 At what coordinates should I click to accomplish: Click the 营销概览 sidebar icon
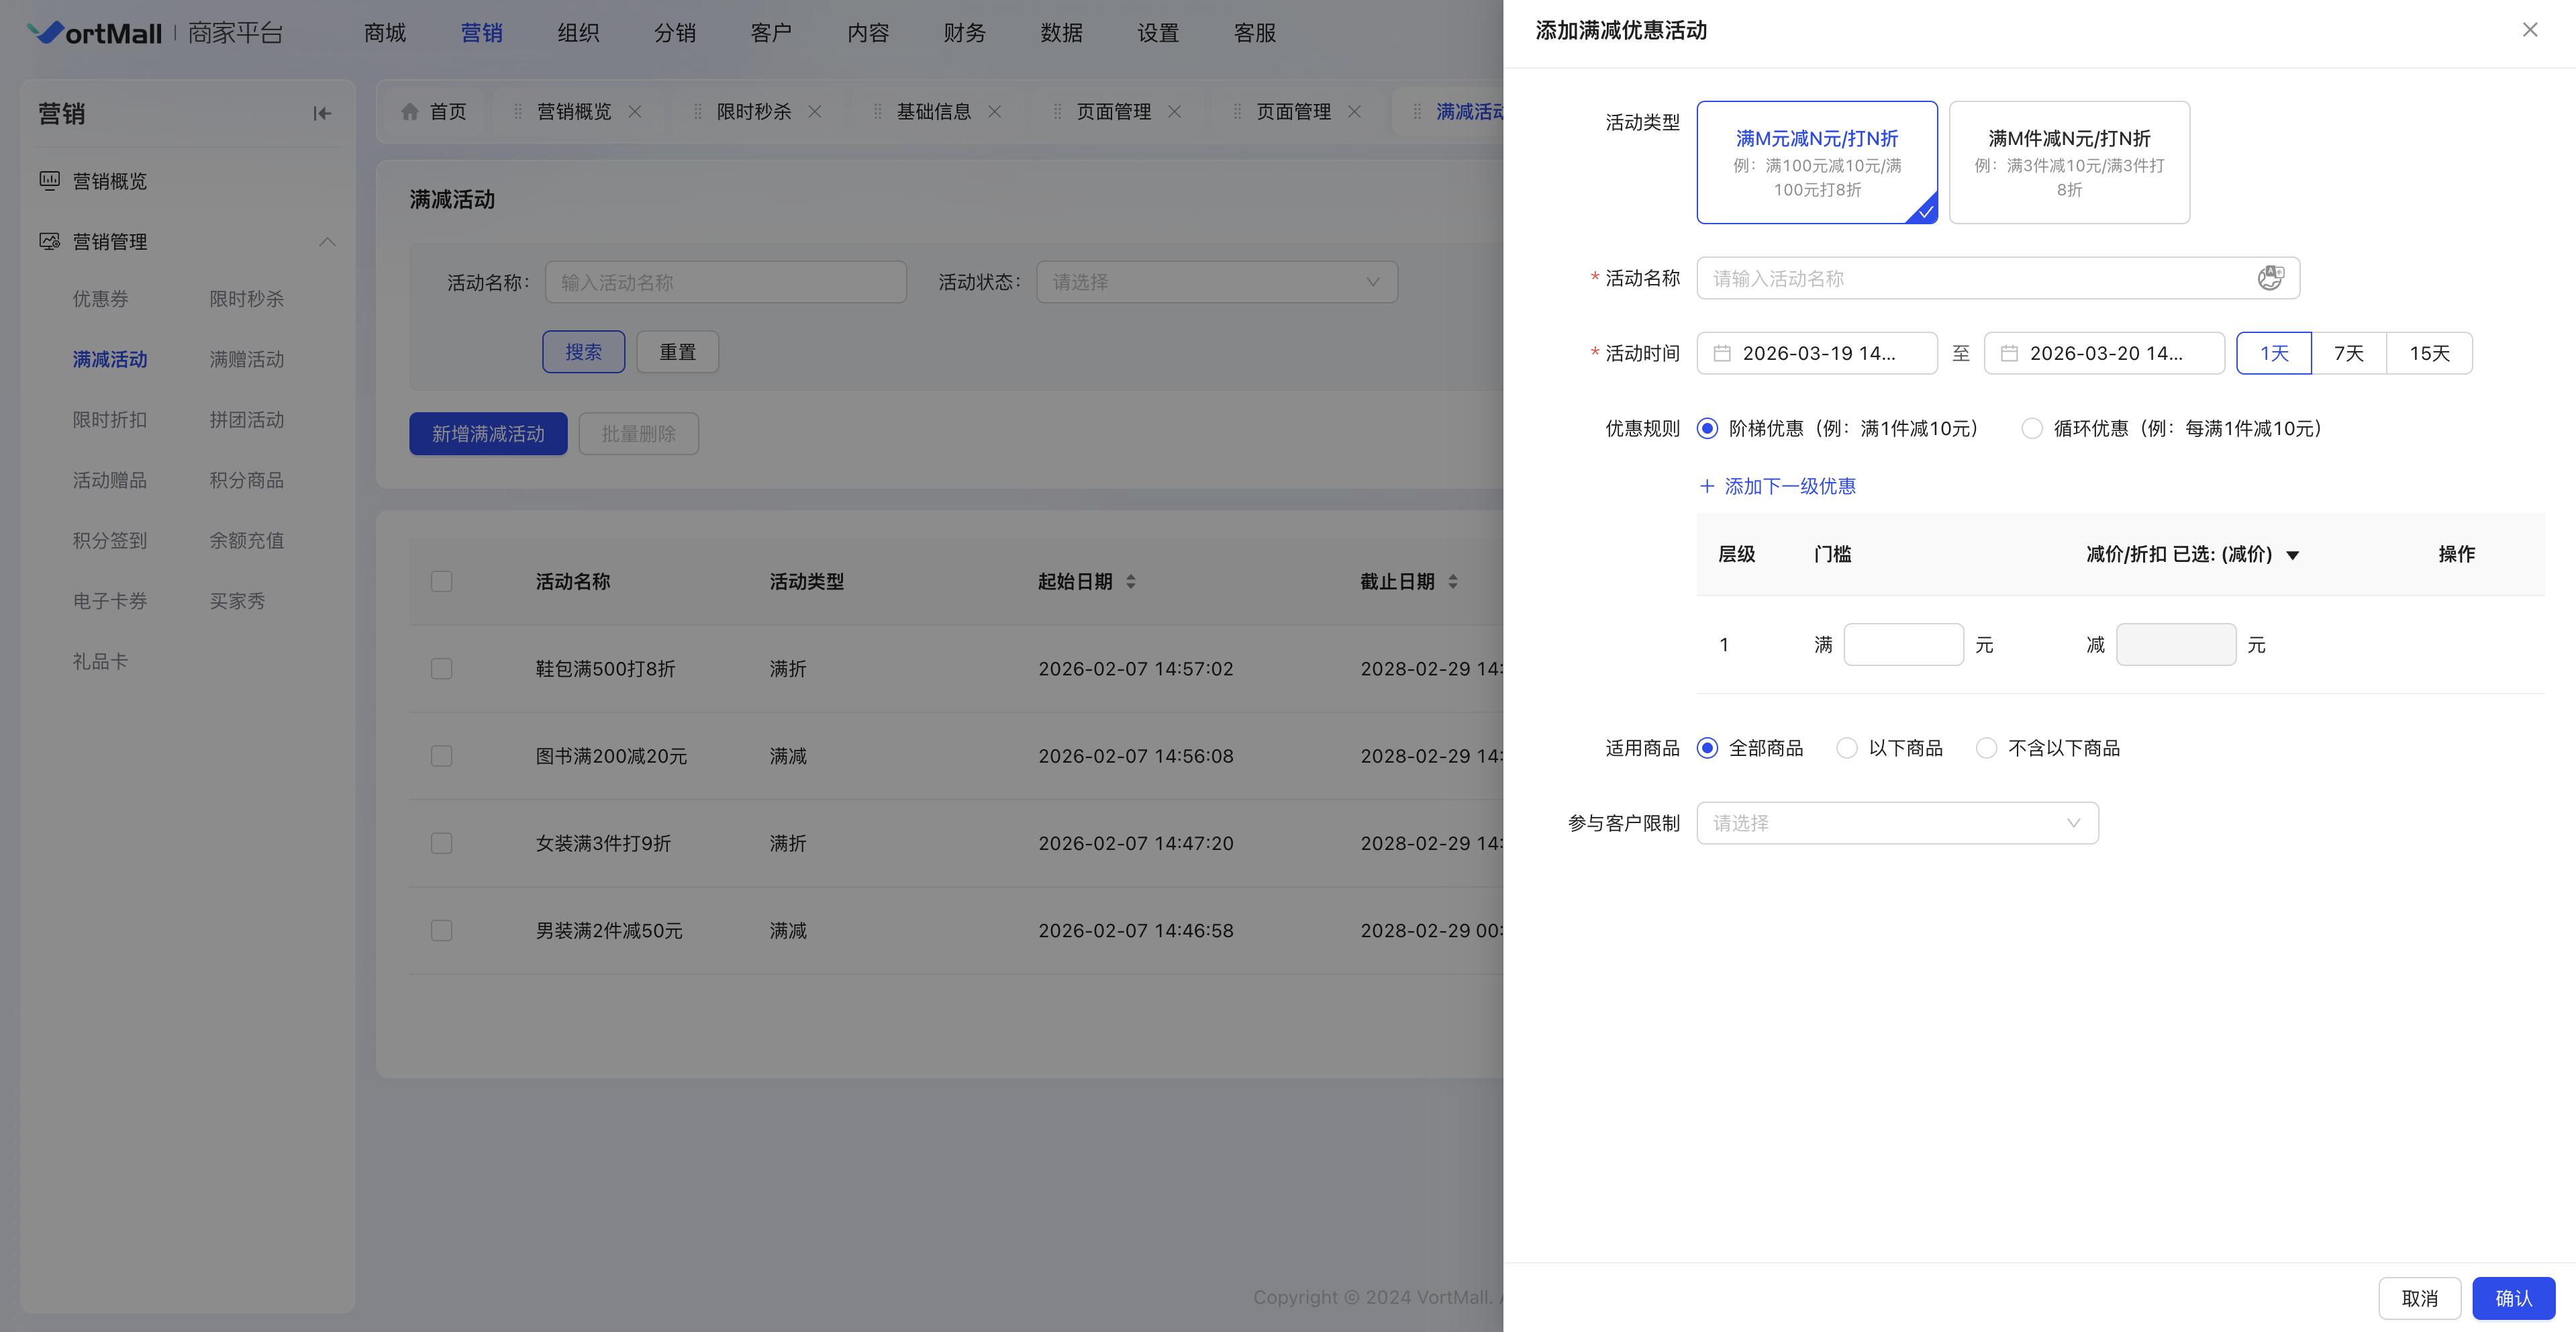pyautogui.click(x=49, y=181)
